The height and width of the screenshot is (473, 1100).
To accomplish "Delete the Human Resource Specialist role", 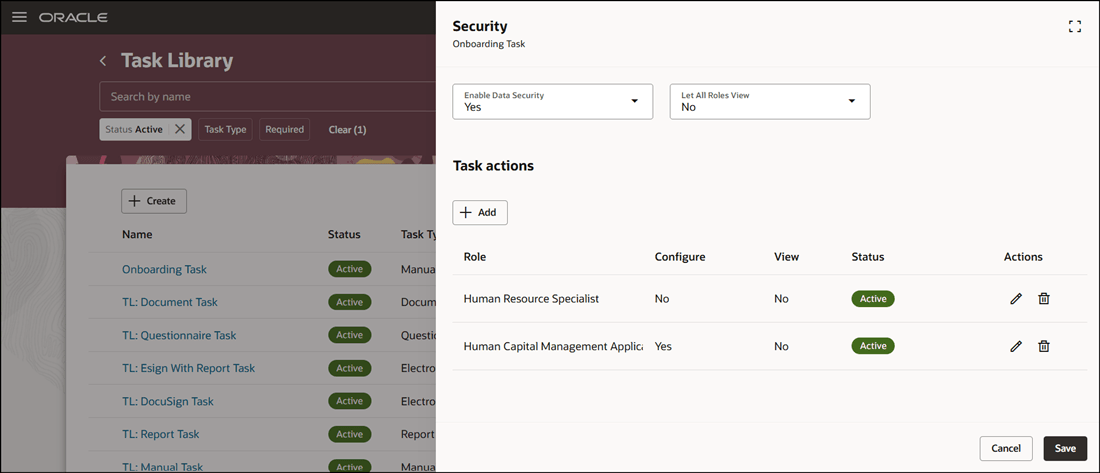I will [1044, 299].
